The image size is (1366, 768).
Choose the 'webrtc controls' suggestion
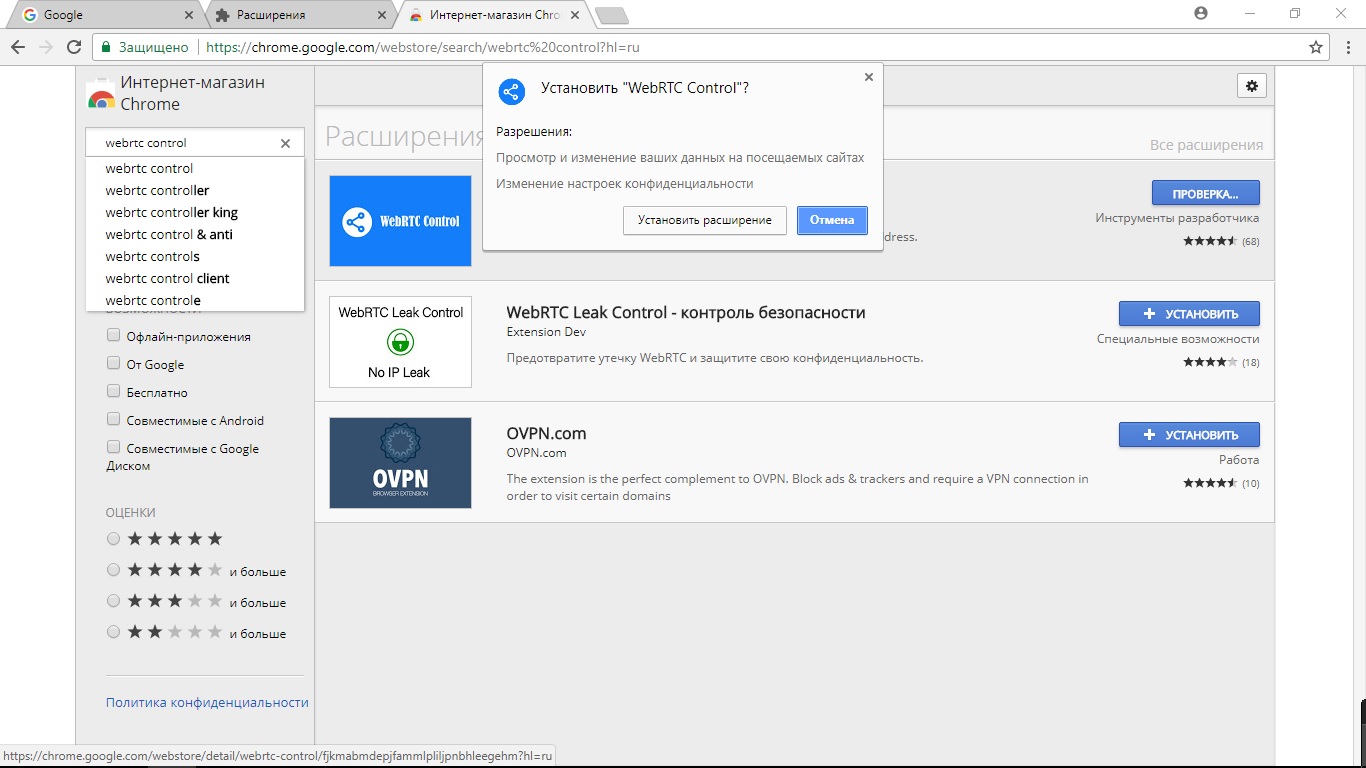tap(195, 256)
